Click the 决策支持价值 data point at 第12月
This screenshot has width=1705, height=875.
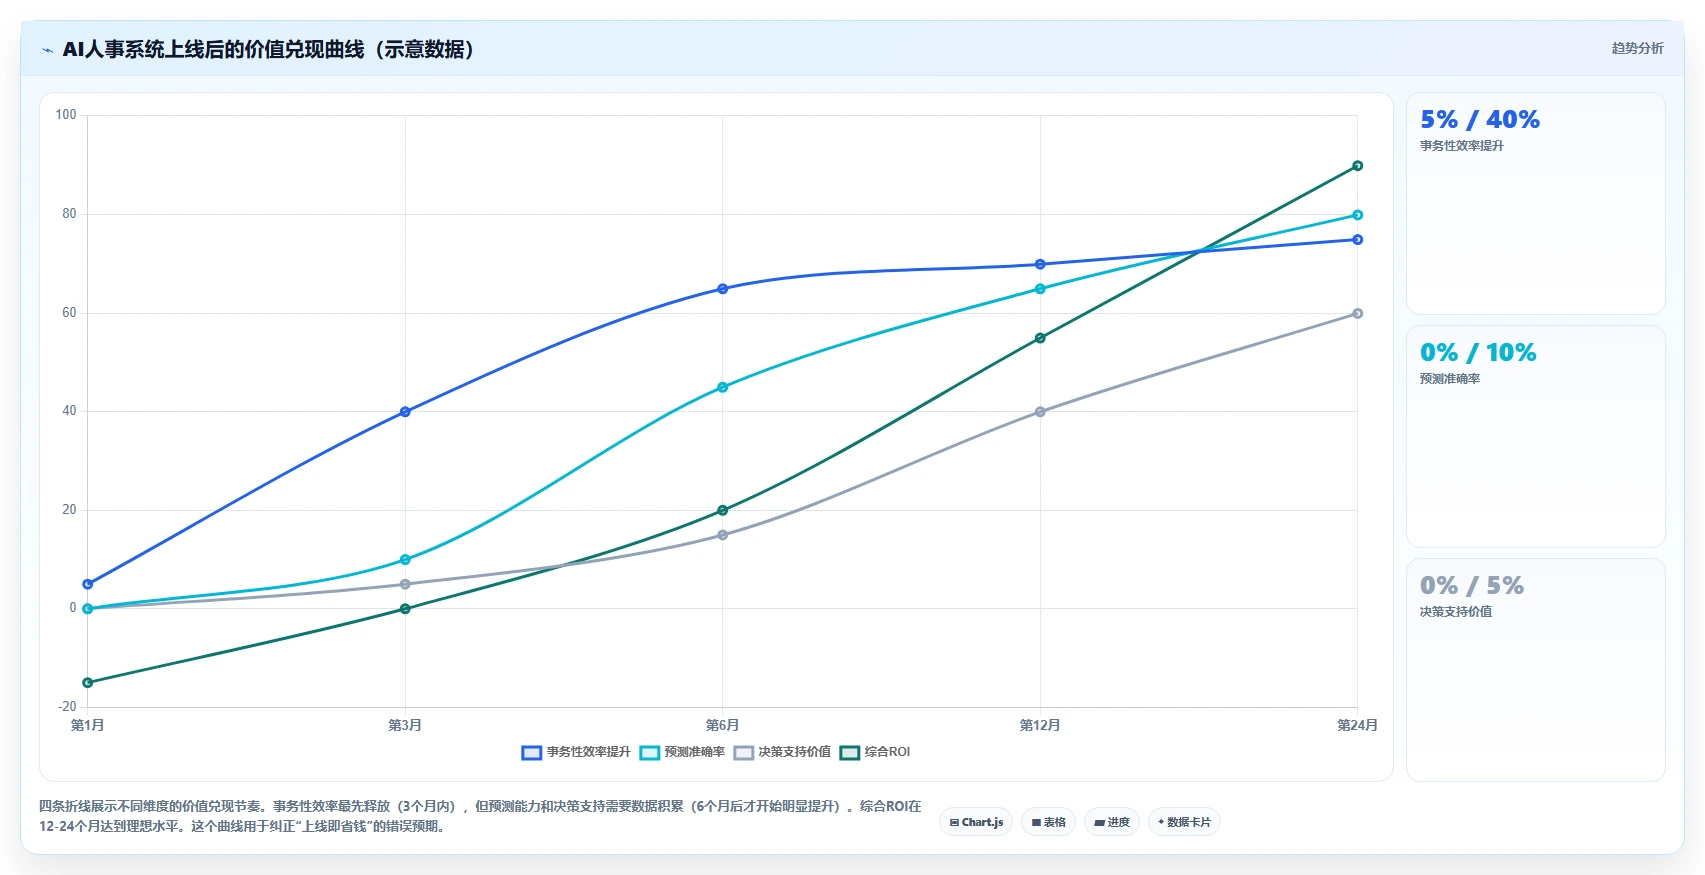click(1040, 412)
